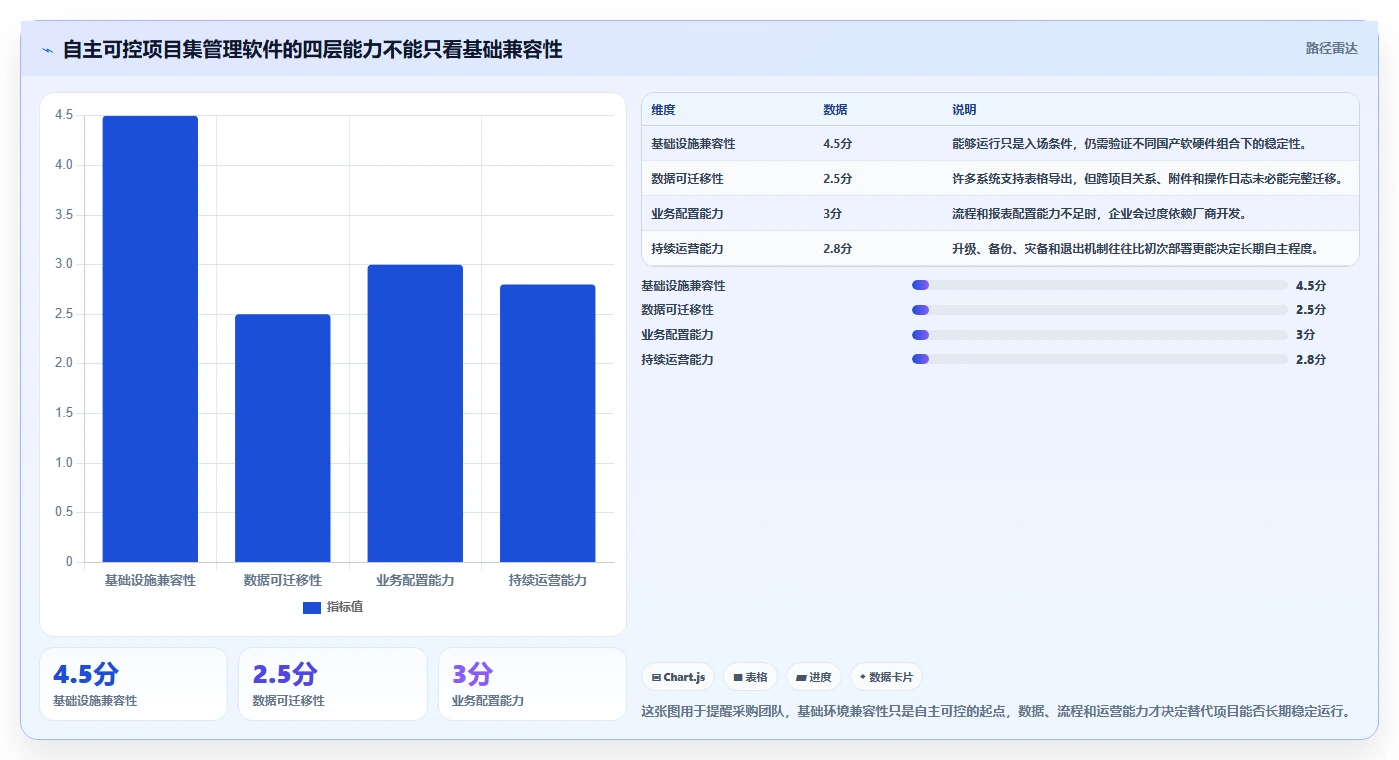Click the 表格 tag chip
Viewport: 1399px width, 760px height.
pos(750,677)
